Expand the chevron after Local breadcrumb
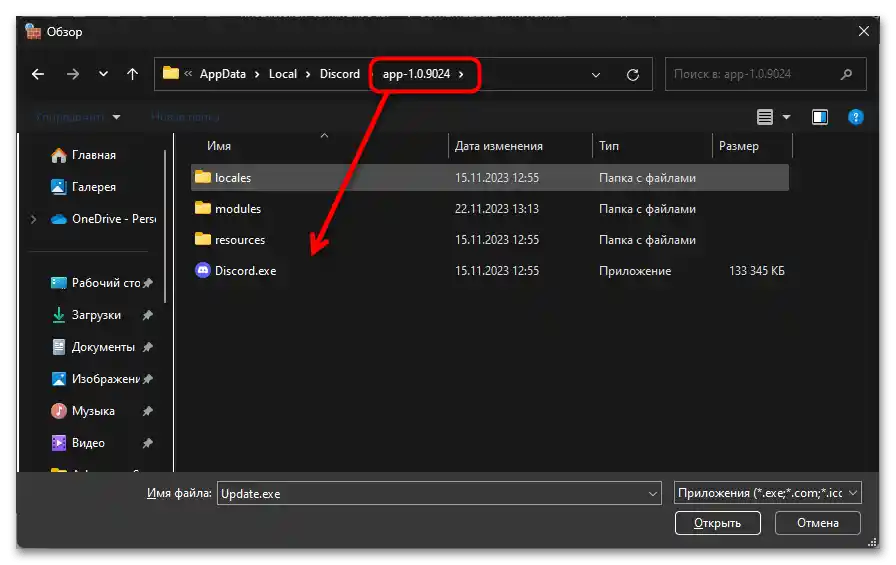Viewport: 896px width, 565px height. 308,75
